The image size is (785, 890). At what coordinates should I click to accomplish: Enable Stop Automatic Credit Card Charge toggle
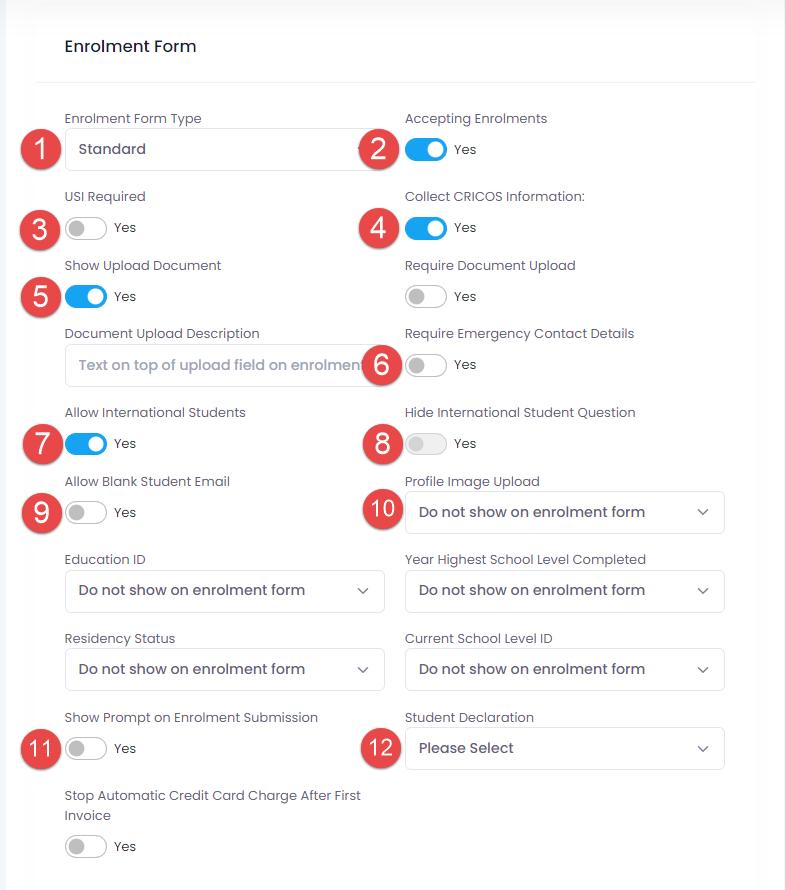(86, 847)
